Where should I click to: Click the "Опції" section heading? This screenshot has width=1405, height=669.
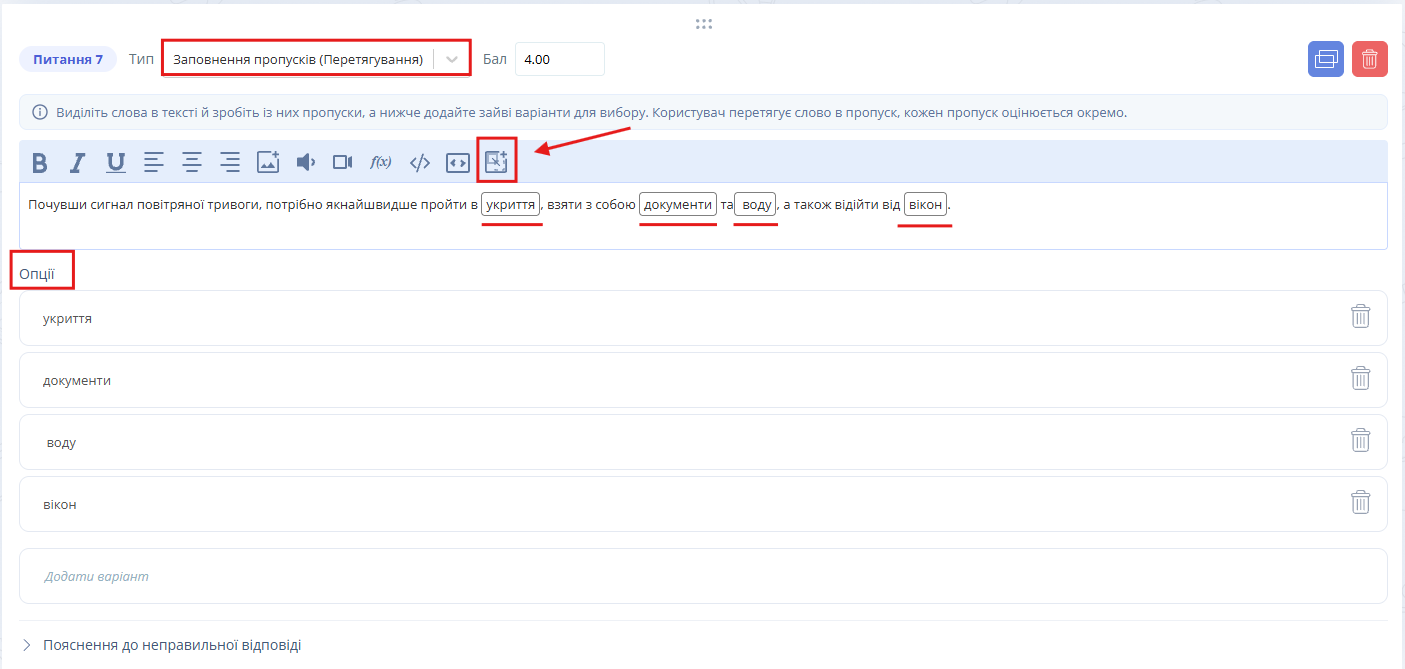coord(37,273)
